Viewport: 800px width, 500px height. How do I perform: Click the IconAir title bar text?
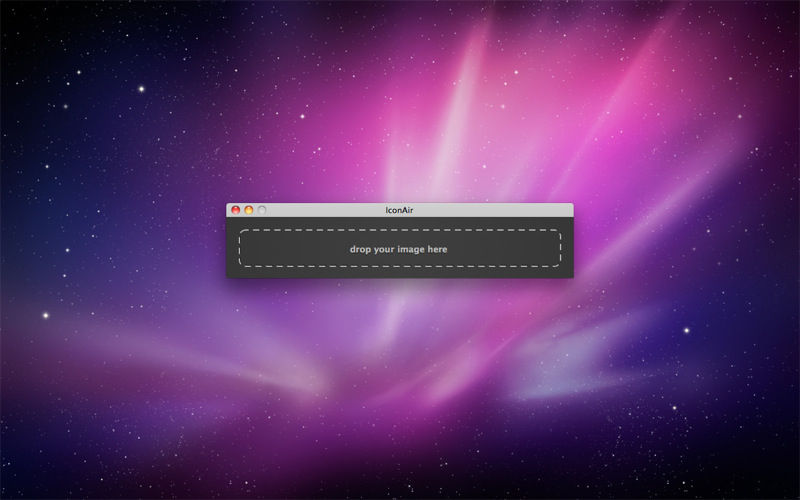click(x=399, y=210)
